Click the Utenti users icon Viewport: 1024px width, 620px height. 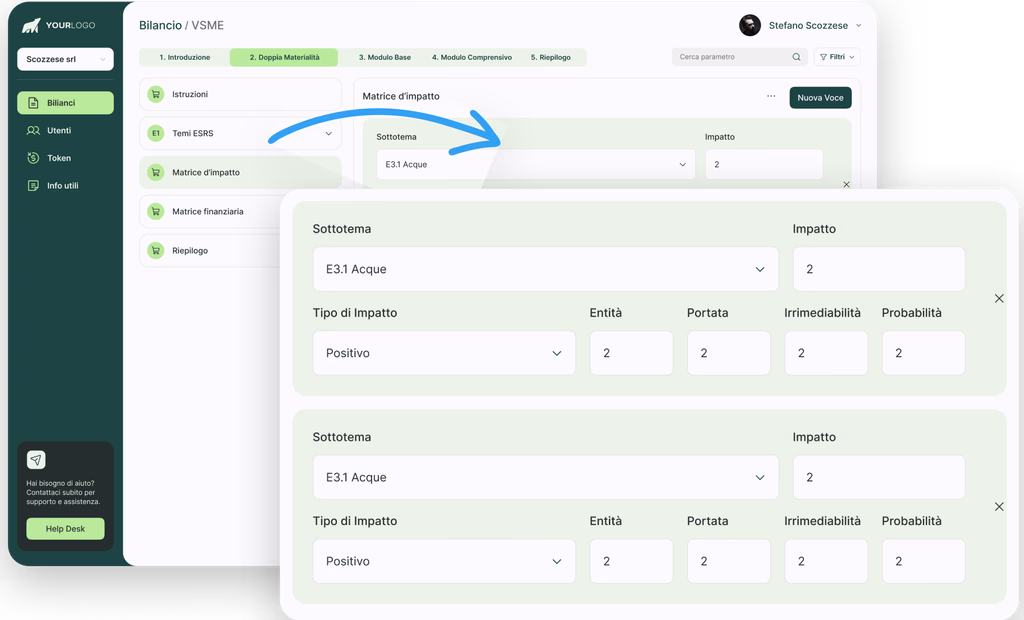33,130
